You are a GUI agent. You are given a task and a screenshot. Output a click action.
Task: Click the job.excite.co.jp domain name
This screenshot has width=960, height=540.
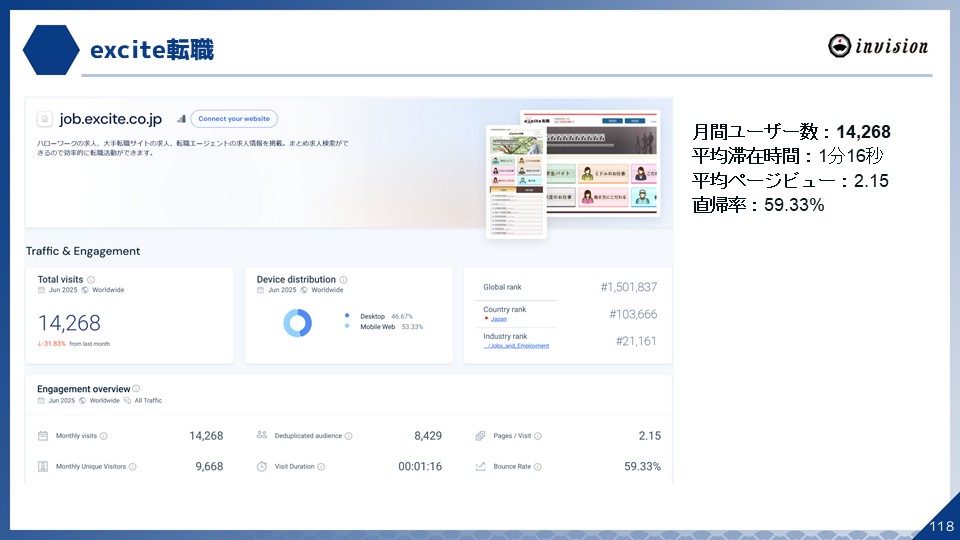pyautogui.click(x=110, y=119)
